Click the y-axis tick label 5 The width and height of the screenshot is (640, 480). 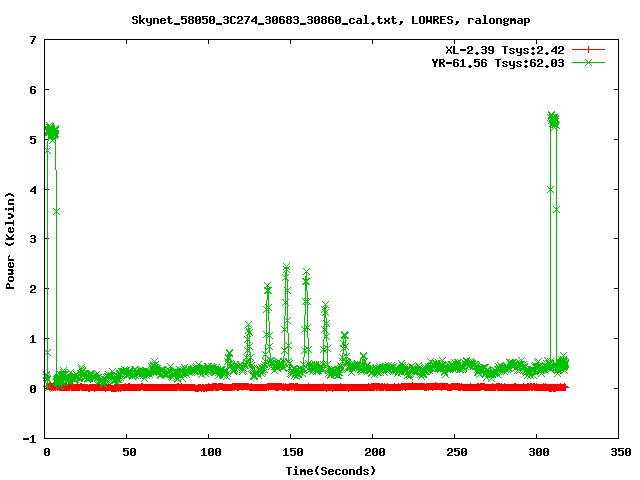coord(33,140)
